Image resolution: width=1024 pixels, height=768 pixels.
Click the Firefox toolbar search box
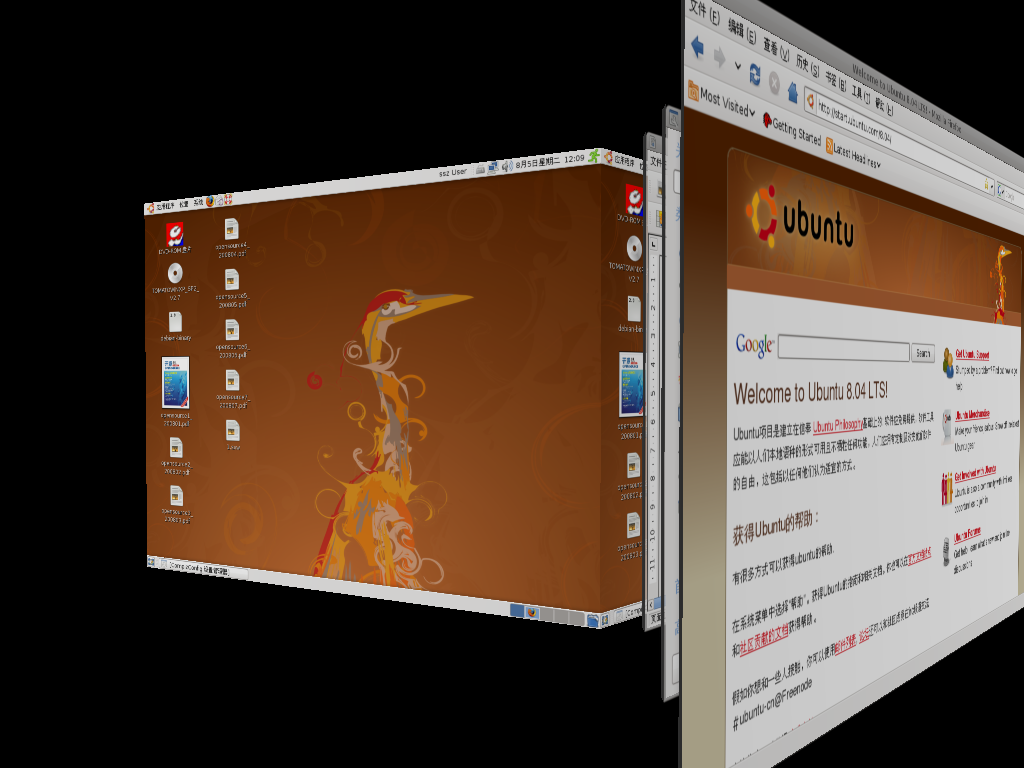pyautogui.click(x=1015, y=197)
